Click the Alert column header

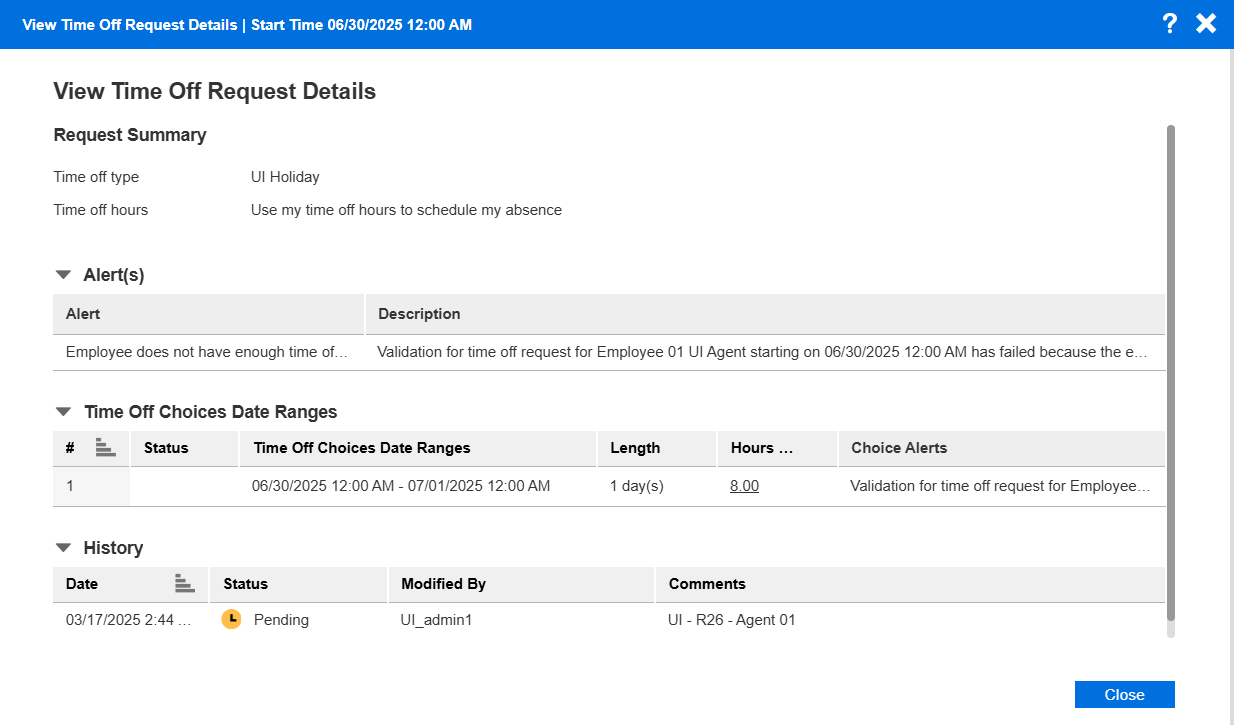(83, 314)
